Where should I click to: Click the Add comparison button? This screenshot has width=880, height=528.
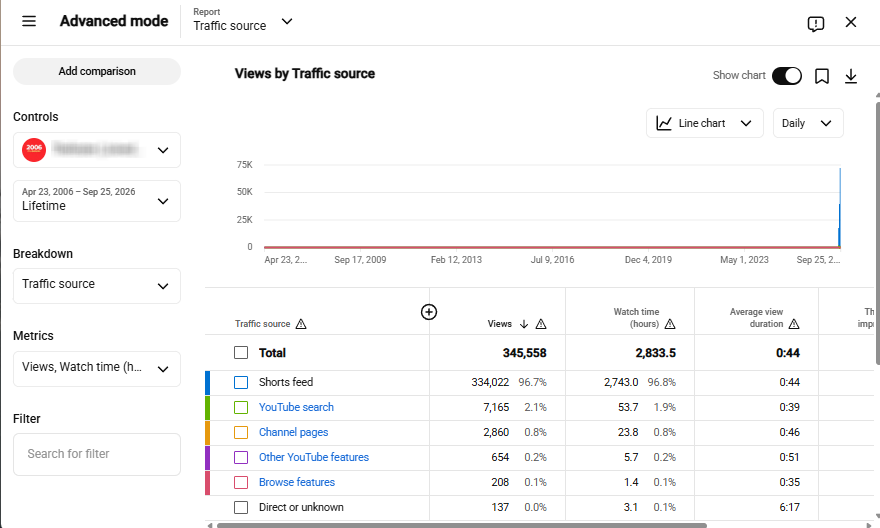click(x=97, y=71)
